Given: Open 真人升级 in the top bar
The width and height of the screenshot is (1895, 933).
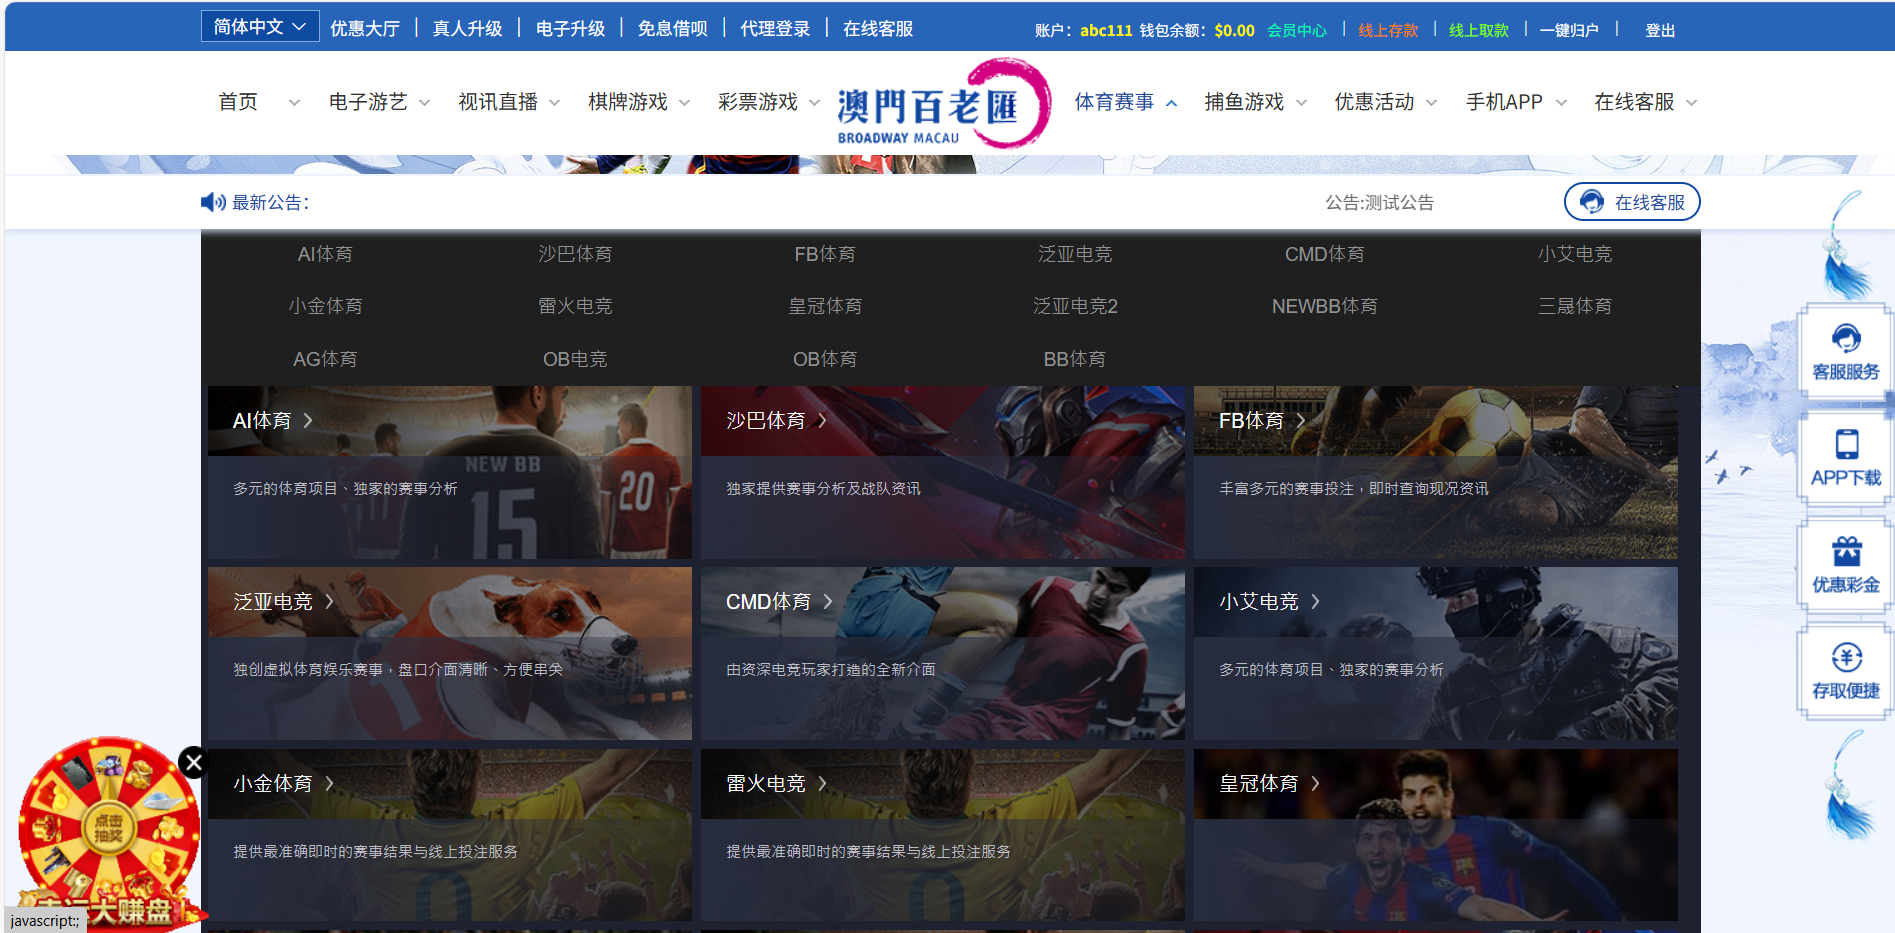Looking at the screenshot, I should pos(467,29).
